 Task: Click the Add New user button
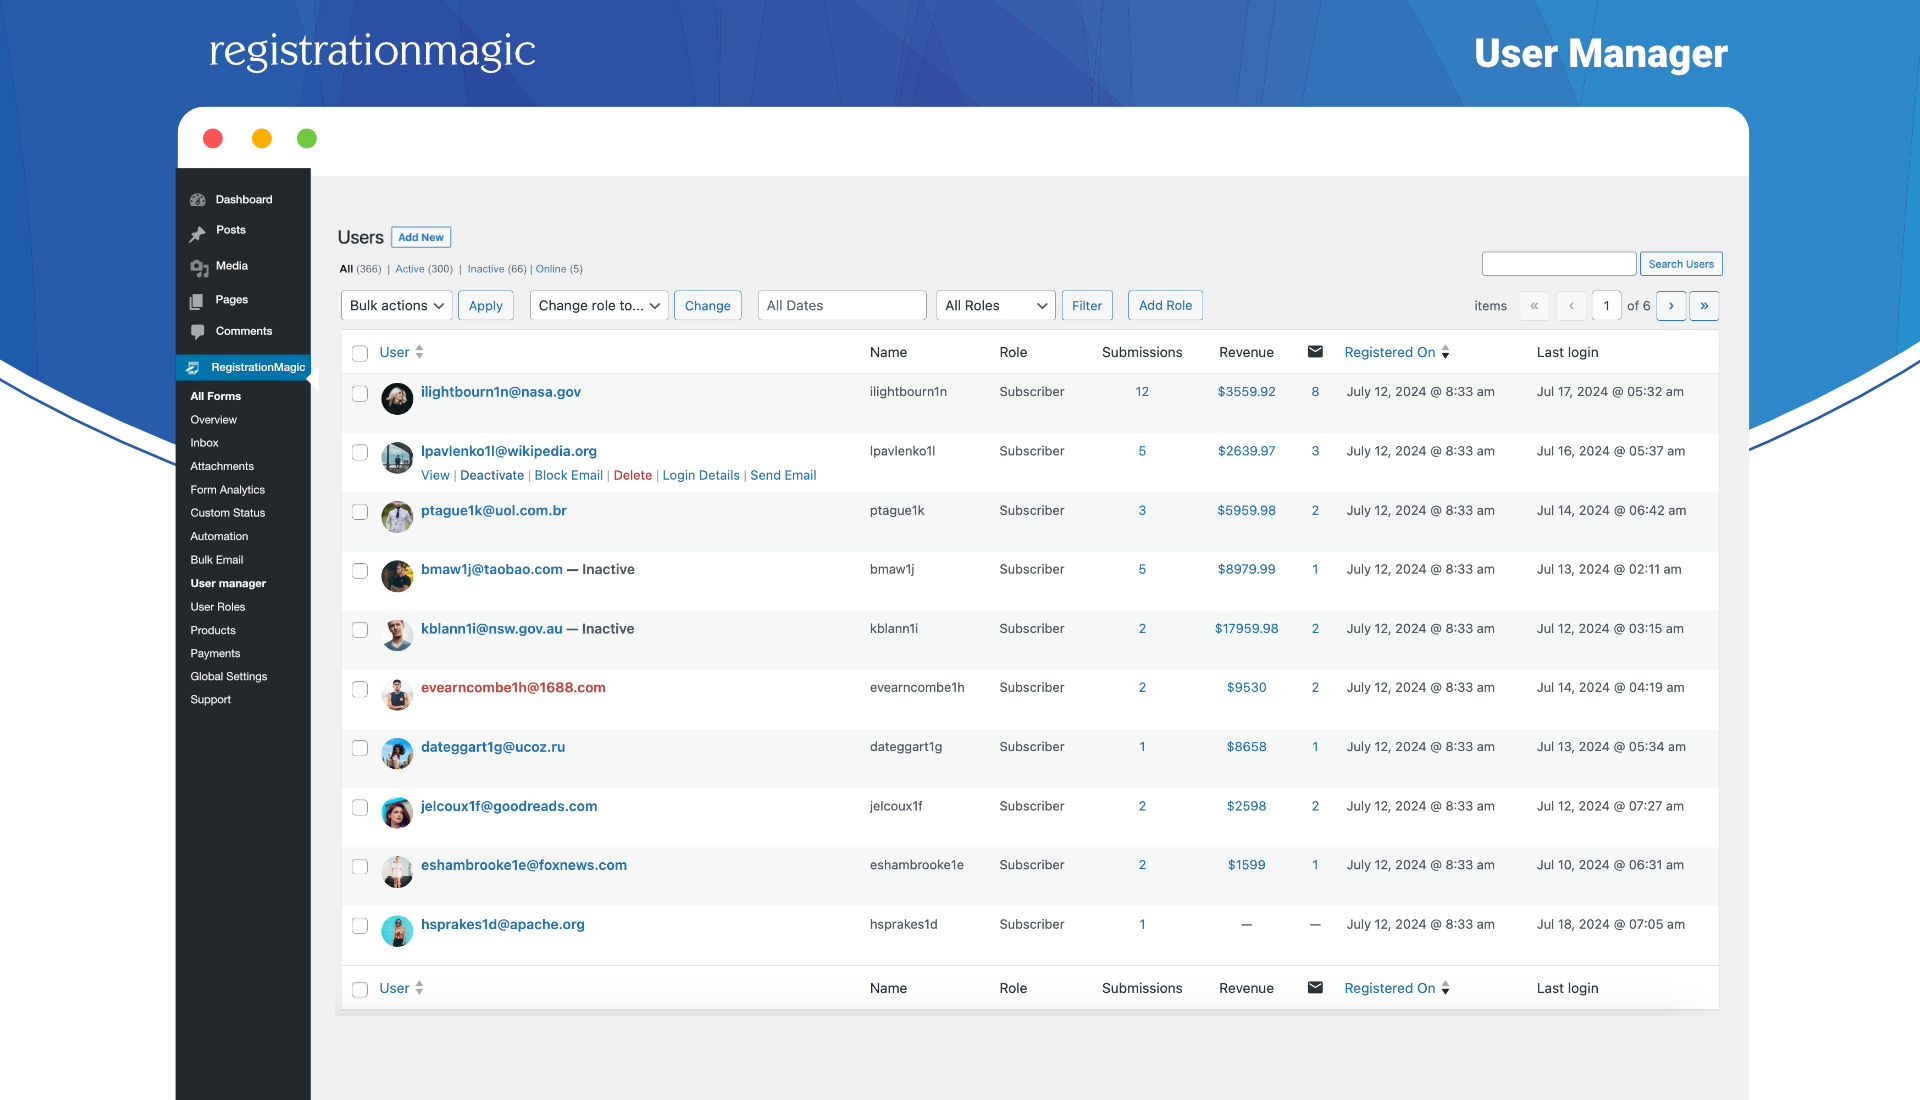(x=421, y=238)
